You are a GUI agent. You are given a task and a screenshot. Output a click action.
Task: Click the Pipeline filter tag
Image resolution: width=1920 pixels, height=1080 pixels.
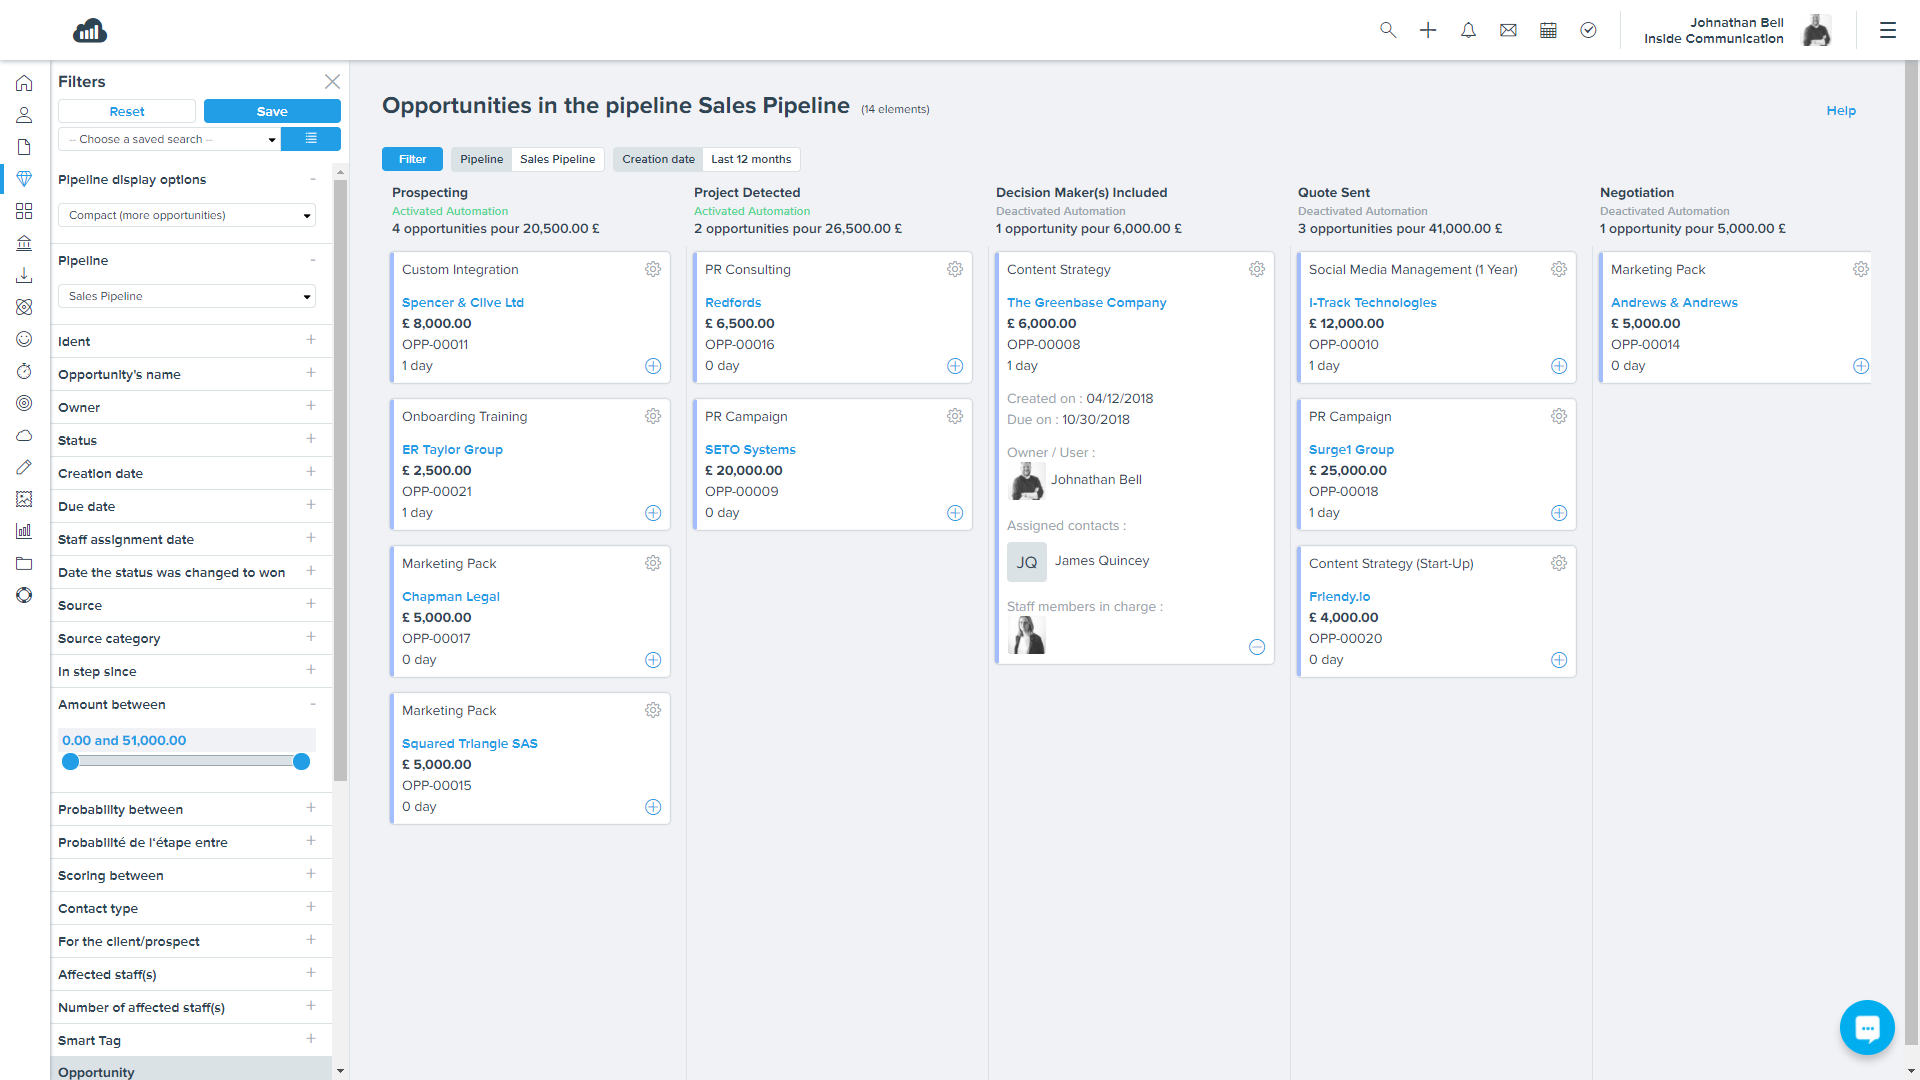pos(481,159)
